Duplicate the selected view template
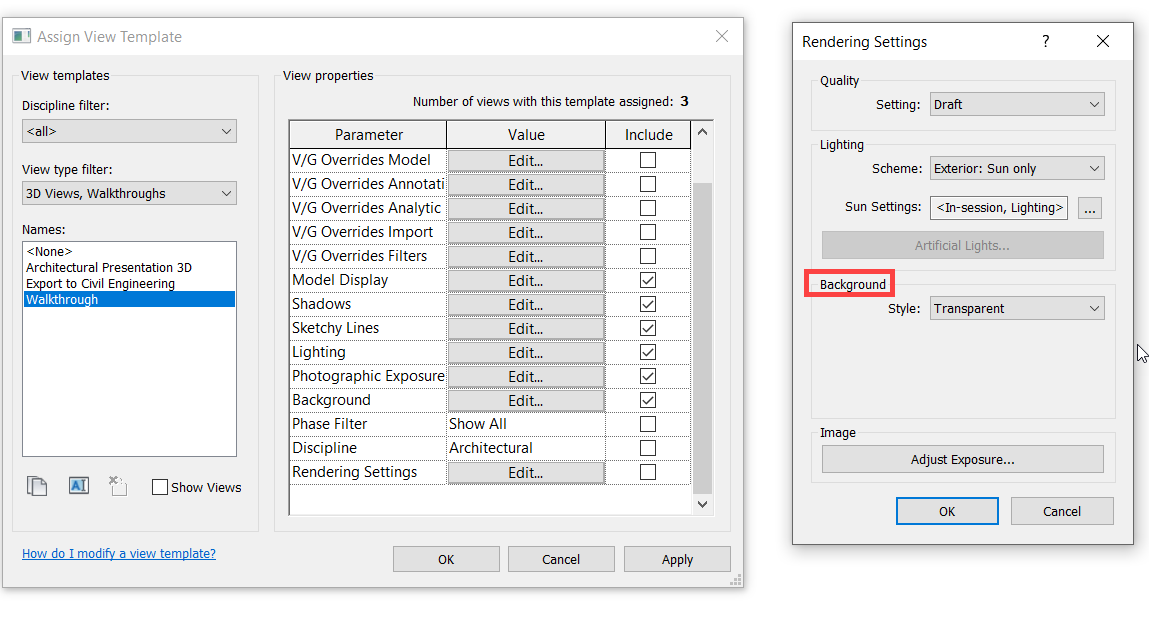 coord(37,486)
